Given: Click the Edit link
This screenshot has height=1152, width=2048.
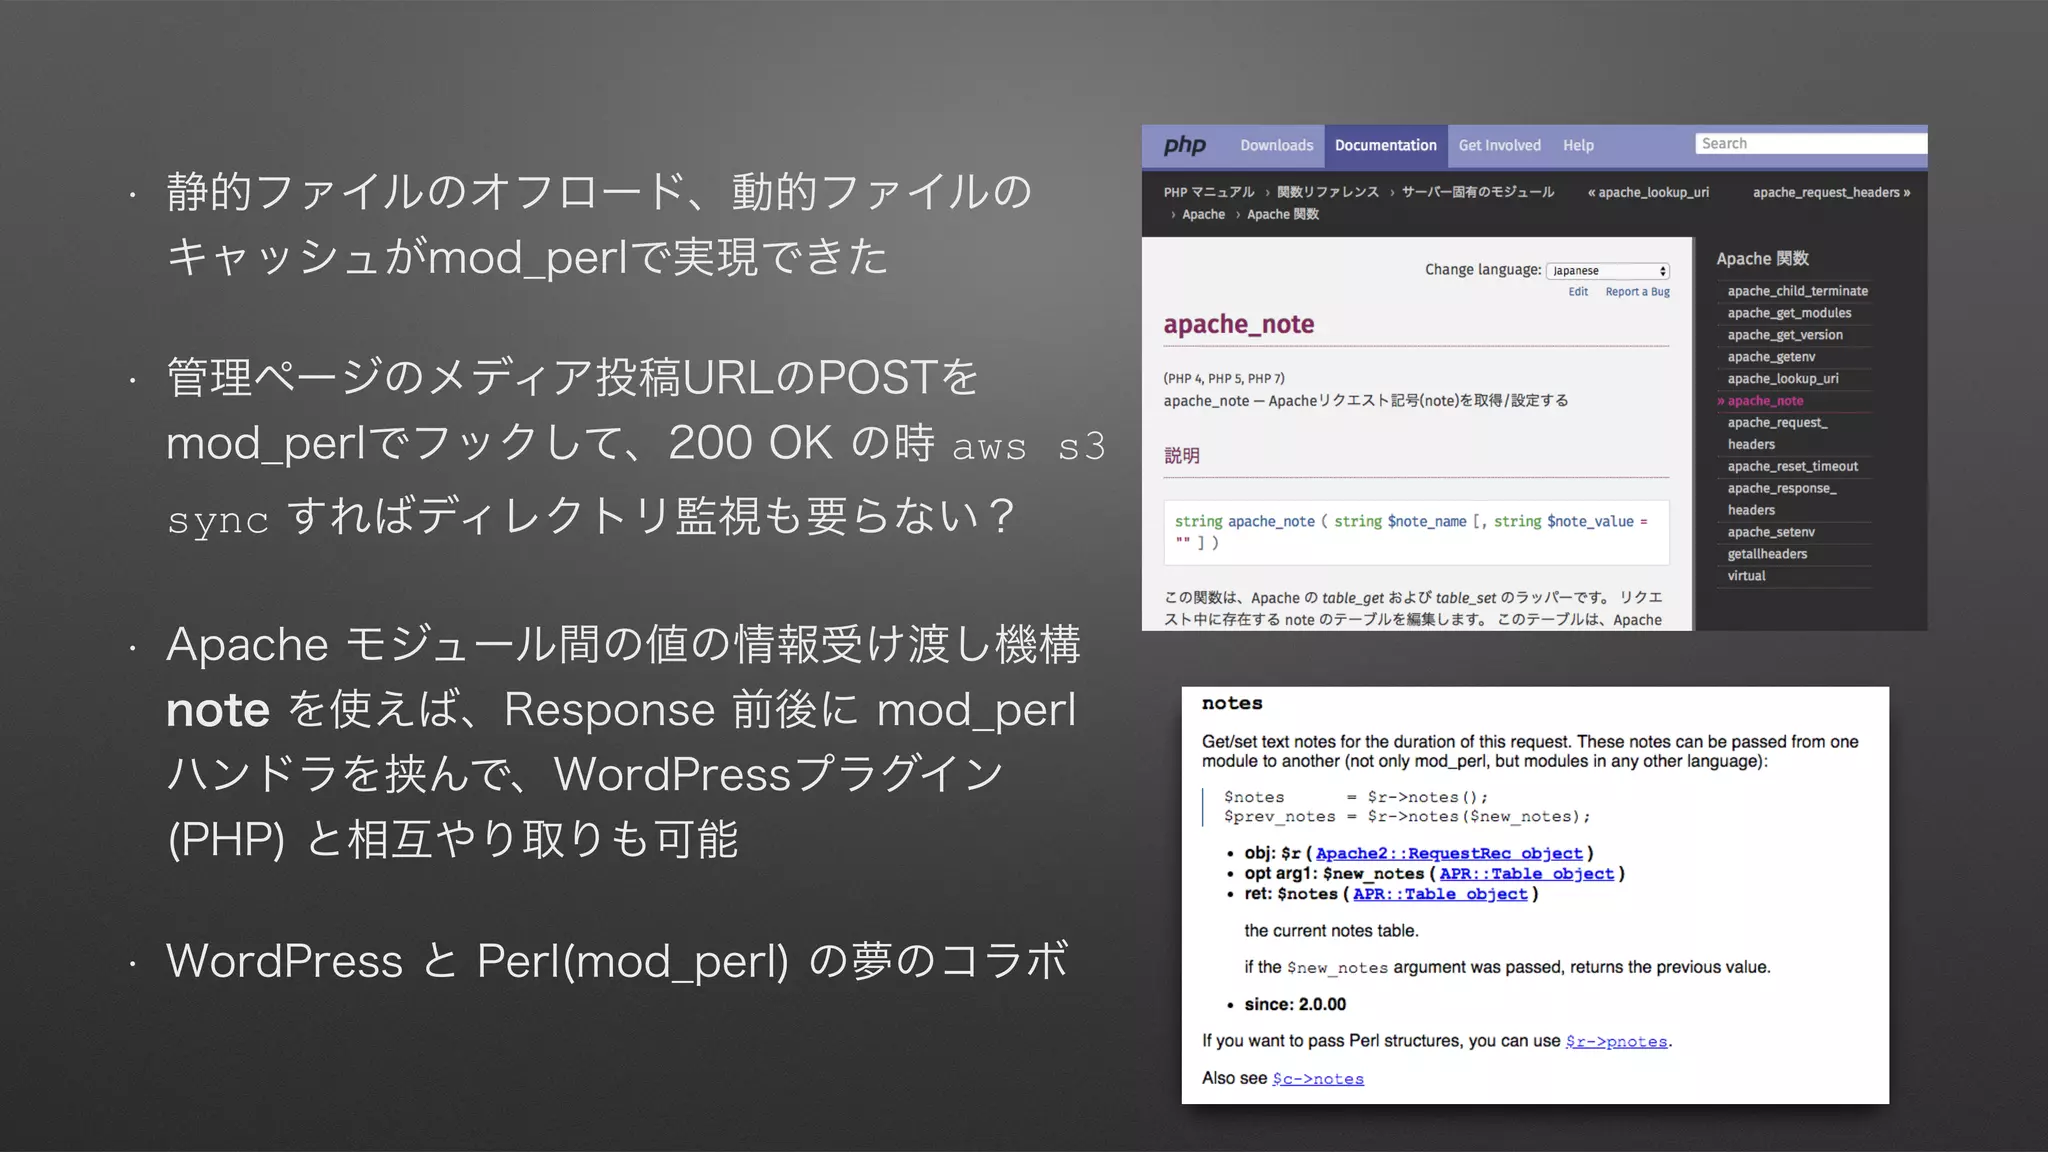Looking at the screenshot, I should point(1578,292).
